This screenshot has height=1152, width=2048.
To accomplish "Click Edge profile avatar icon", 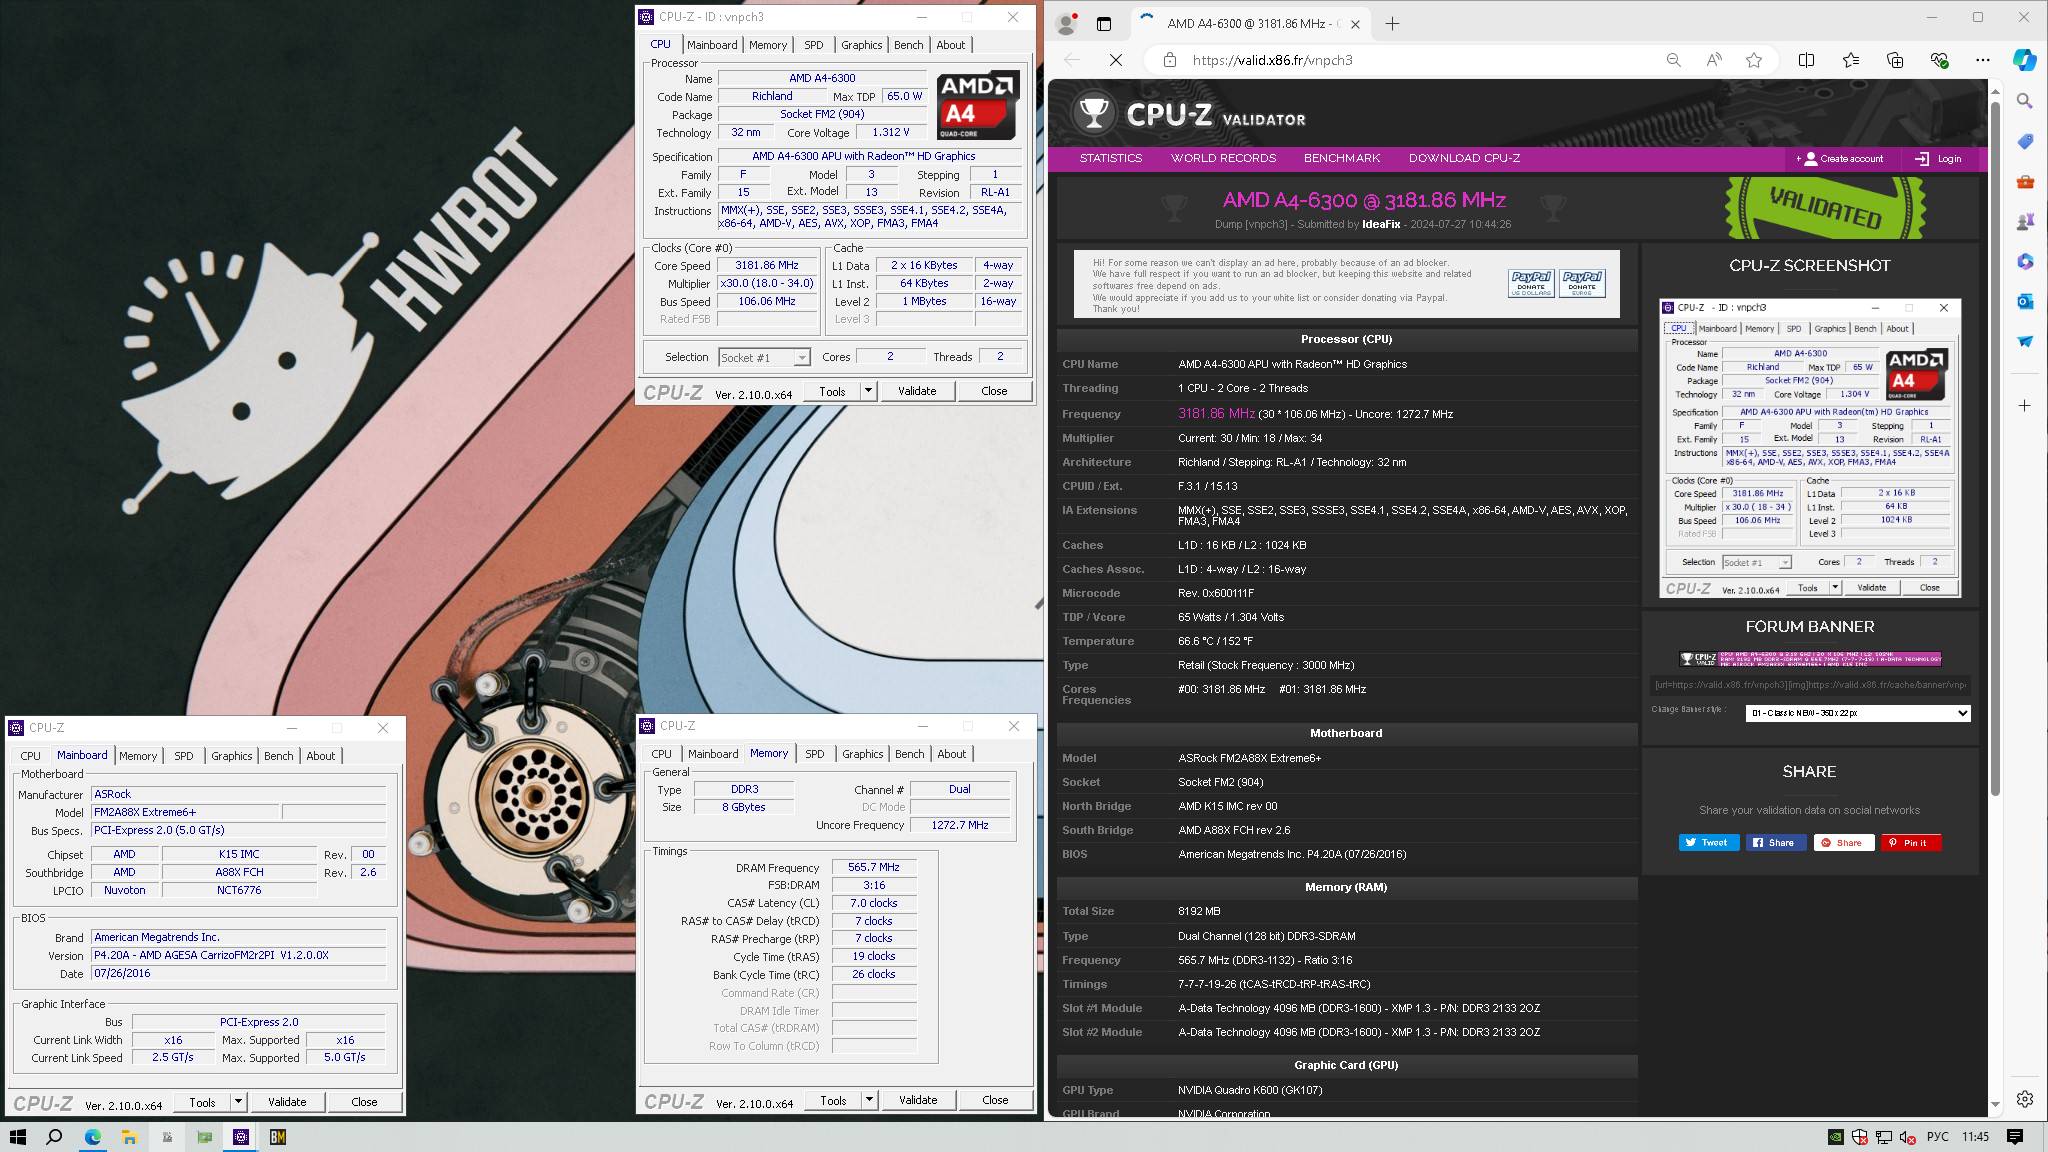I will [x=1067, y=23].
